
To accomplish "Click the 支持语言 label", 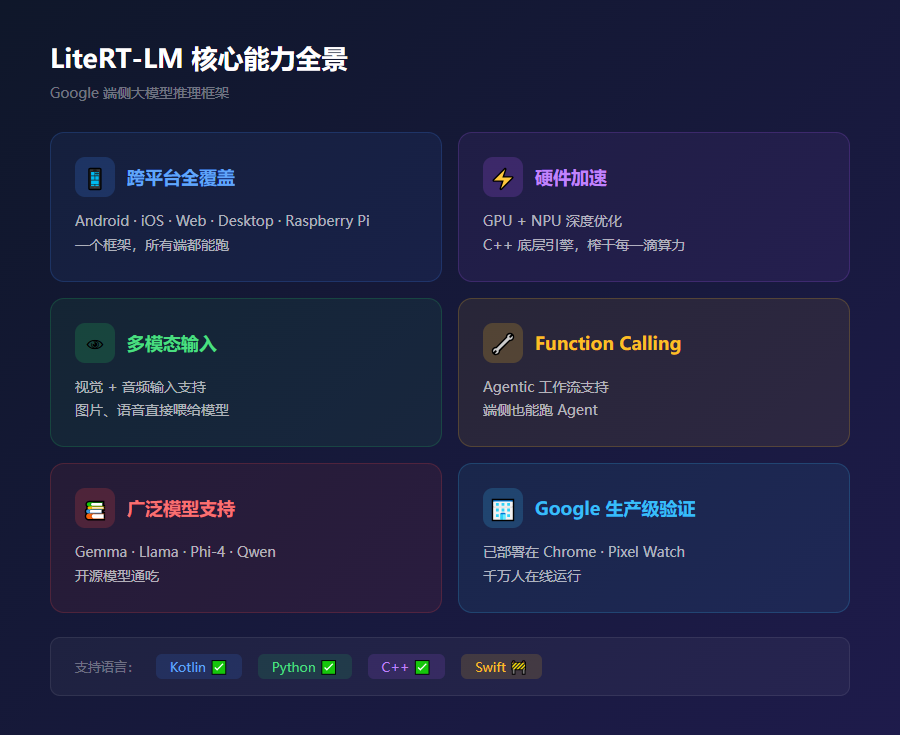I will click(104, 667).
